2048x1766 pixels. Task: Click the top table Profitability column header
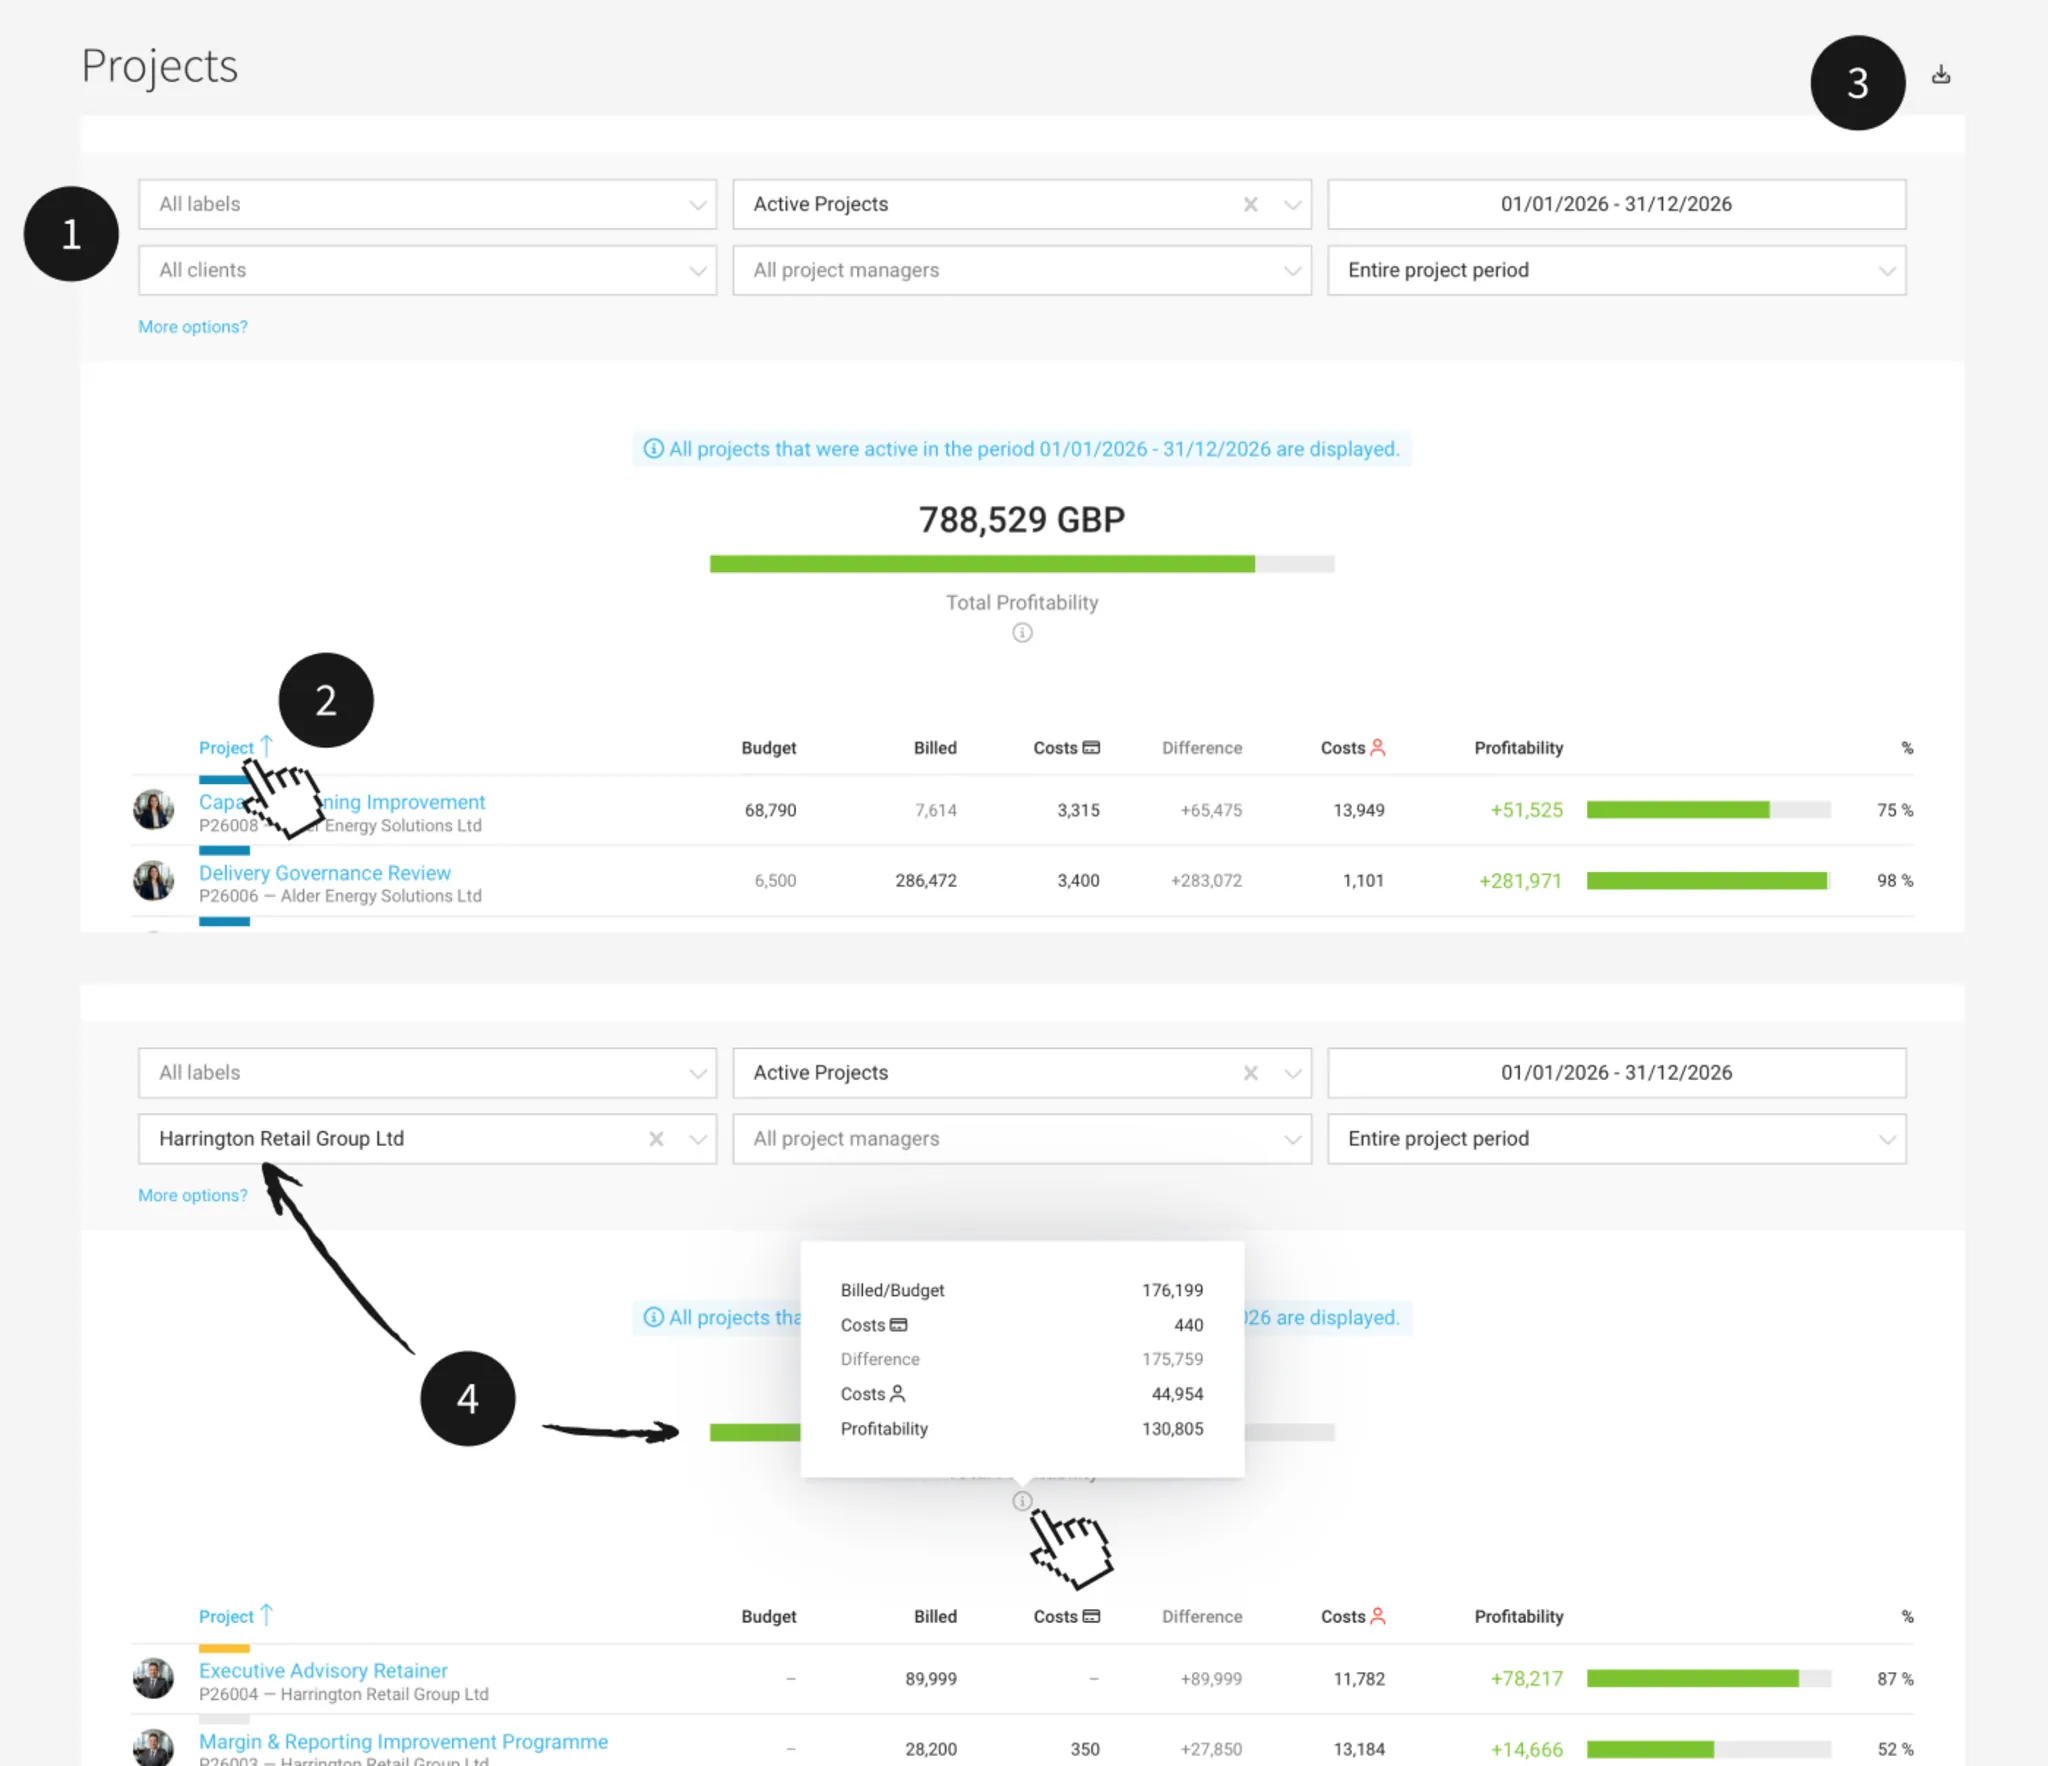[x=1518, y=748]
